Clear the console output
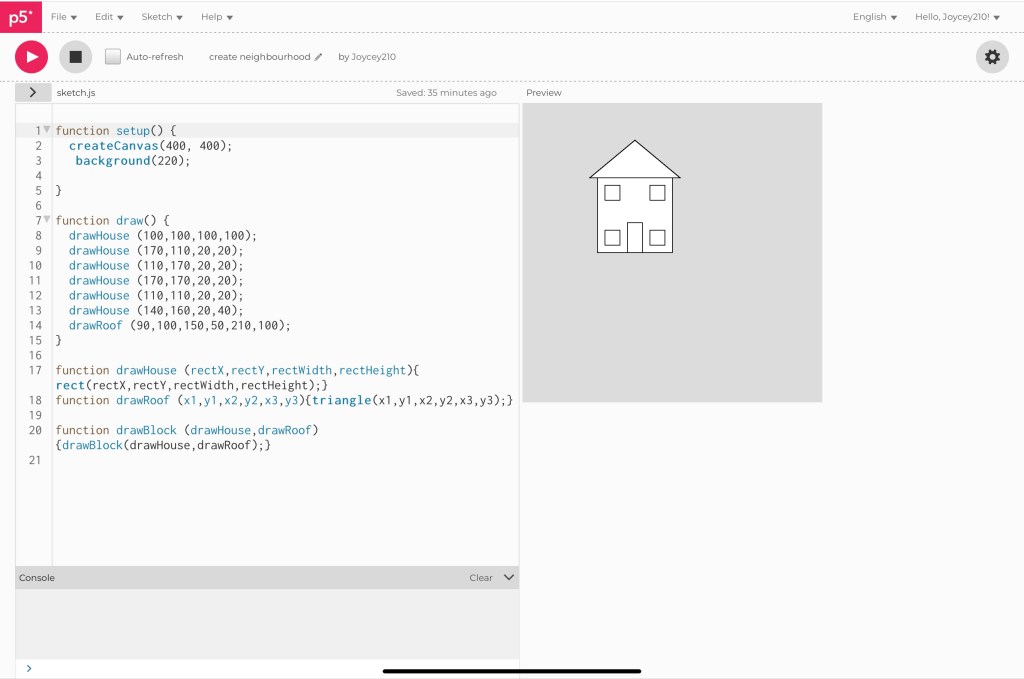The height and width of the screenshot is (679, 1024). point(481,577)
